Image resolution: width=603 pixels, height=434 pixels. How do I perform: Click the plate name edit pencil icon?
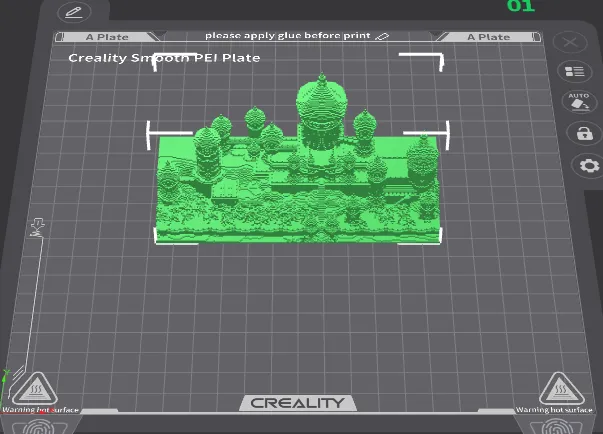click(x=74, y=12)
